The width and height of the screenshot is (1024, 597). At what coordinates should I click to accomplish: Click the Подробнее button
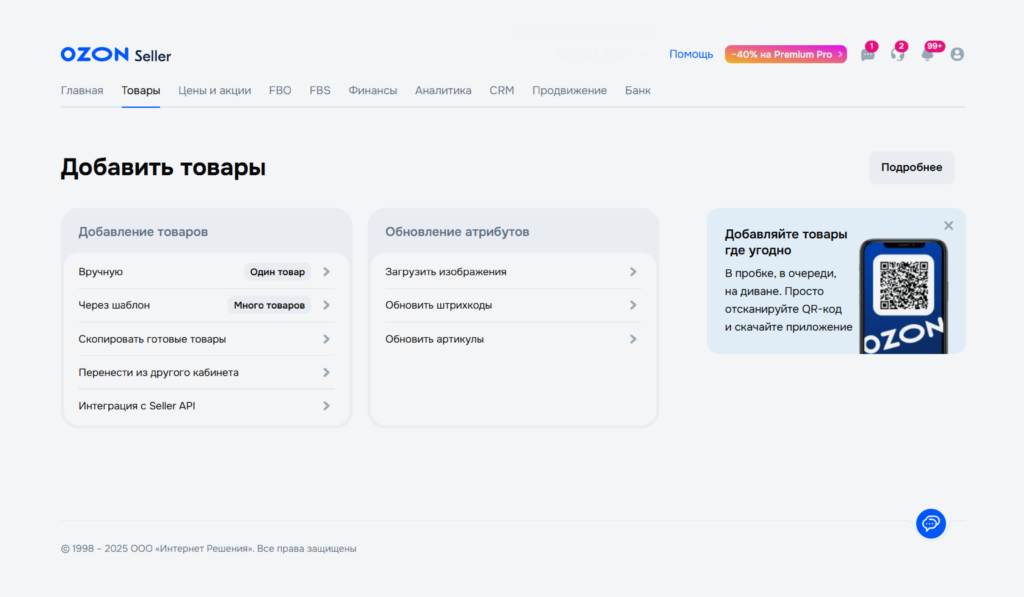(910, 167)
